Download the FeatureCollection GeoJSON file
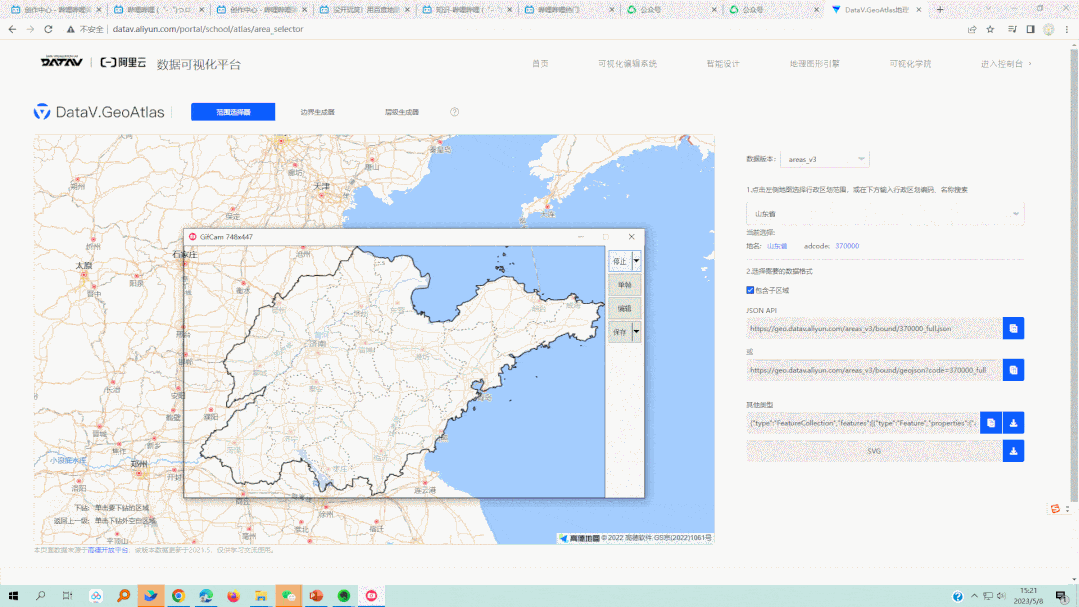Image resolution: width=1079 pixels, height=607 pixels. 1013,423
